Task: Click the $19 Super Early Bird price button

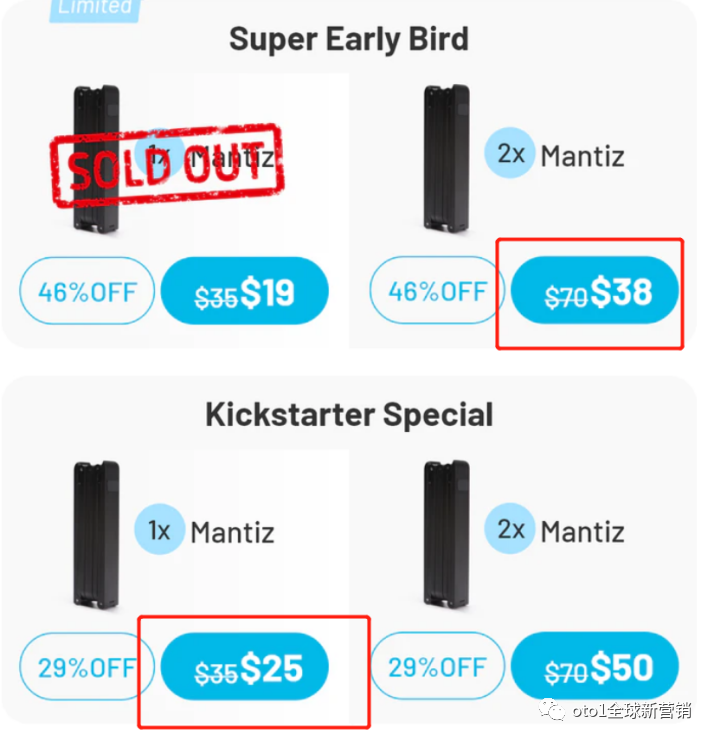Action: tap(244, 292)
